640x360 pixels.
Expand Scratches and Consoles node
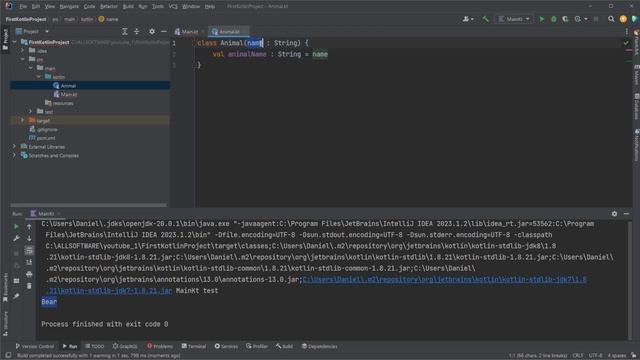tap(15, 156)
